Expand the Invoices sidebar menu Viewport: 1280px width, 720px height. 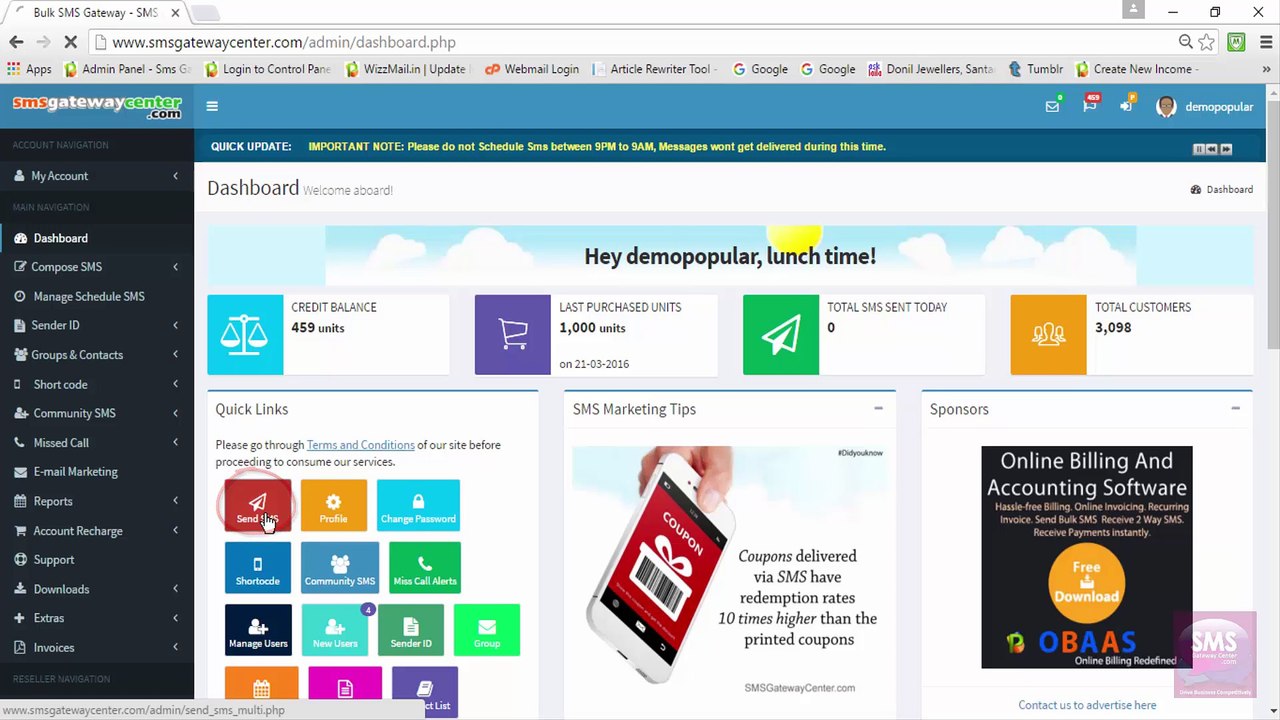coord(97,648)
